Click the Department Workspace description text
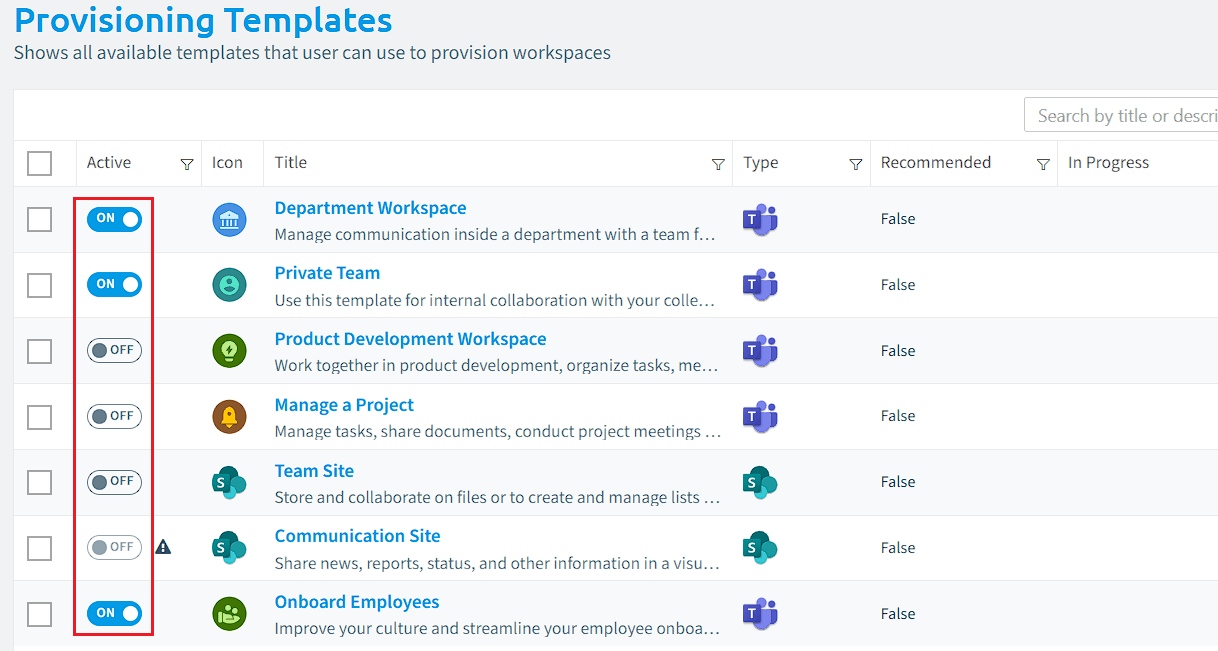 click(x=496, y=235)
